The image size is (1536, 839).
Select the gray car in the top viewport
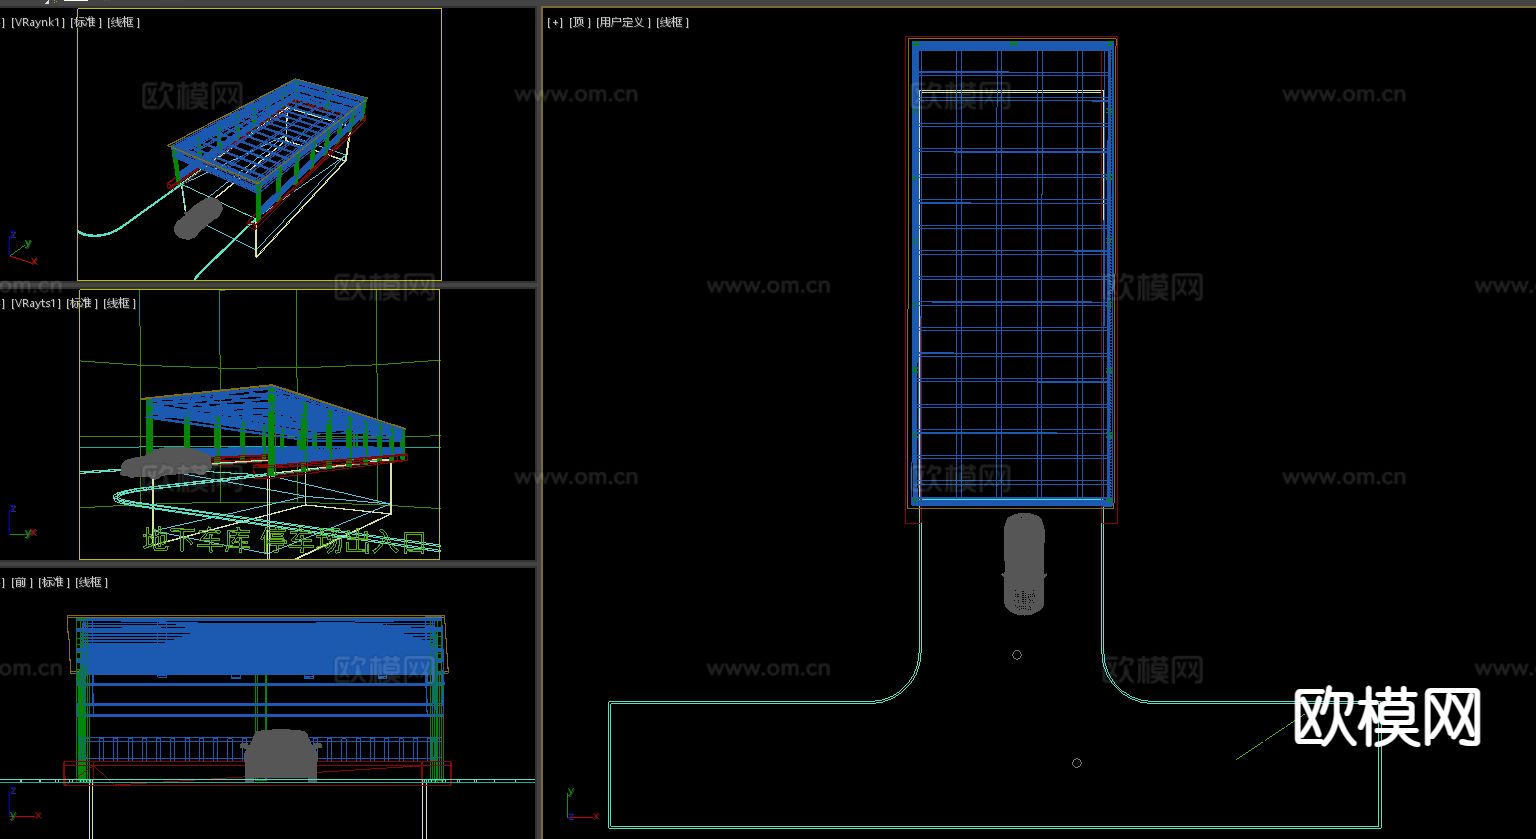1024,563
